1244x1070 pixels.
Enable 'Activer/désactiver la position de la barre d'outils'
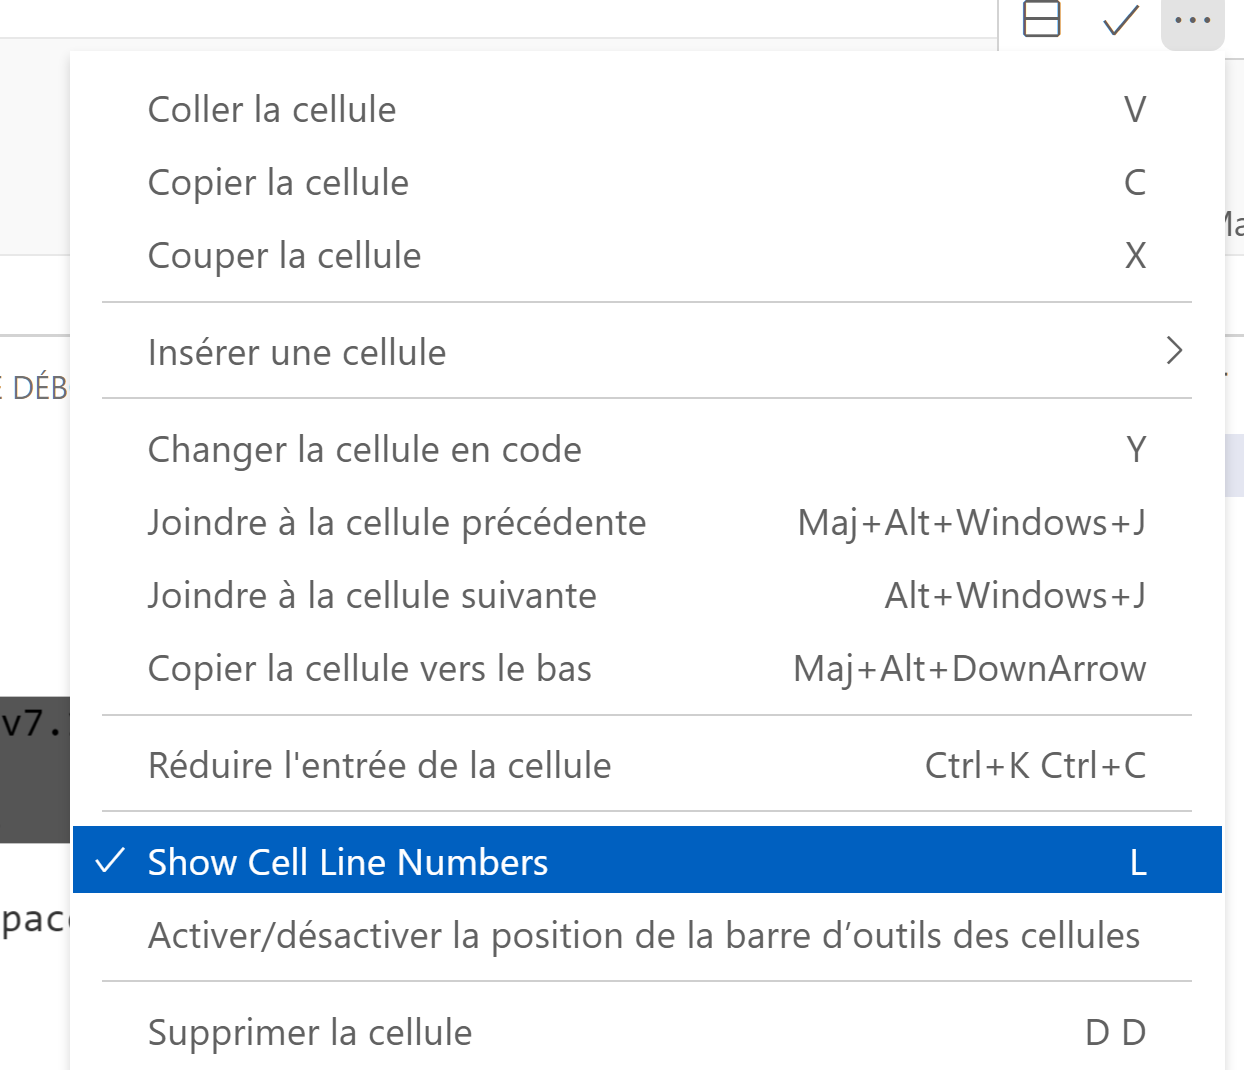pos(643,935)
